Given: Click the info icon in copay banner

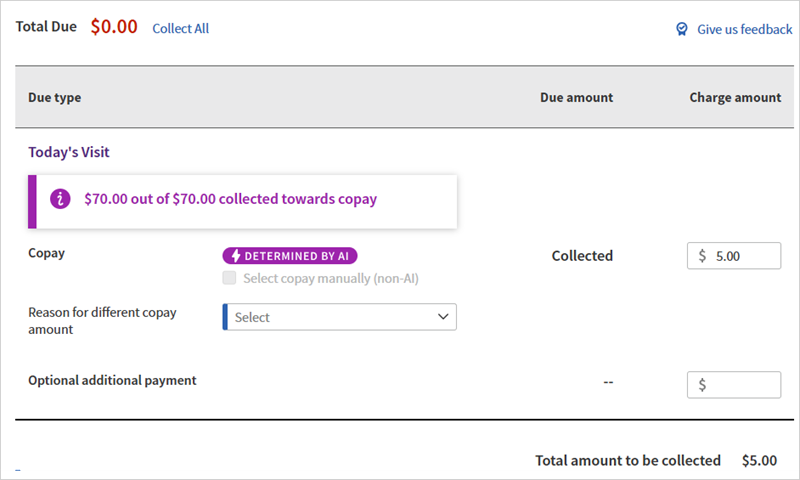Looking at the screenshot, I should pyautogui.click(x=60, y=199).
